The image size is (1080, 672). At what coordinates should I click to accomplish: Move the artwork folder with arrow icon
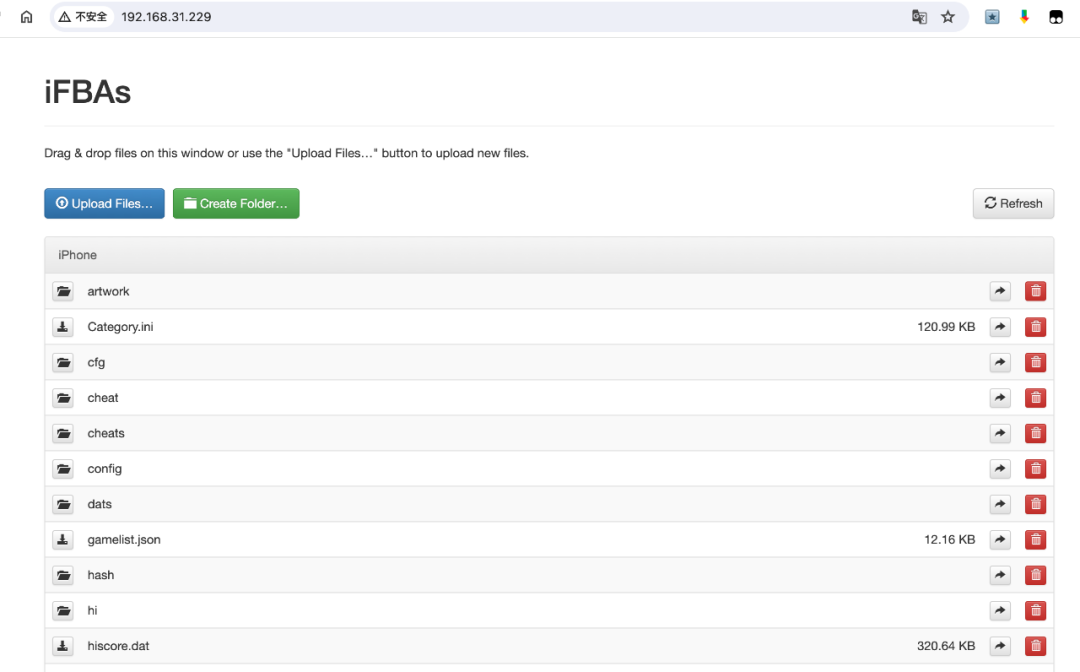1000,291
